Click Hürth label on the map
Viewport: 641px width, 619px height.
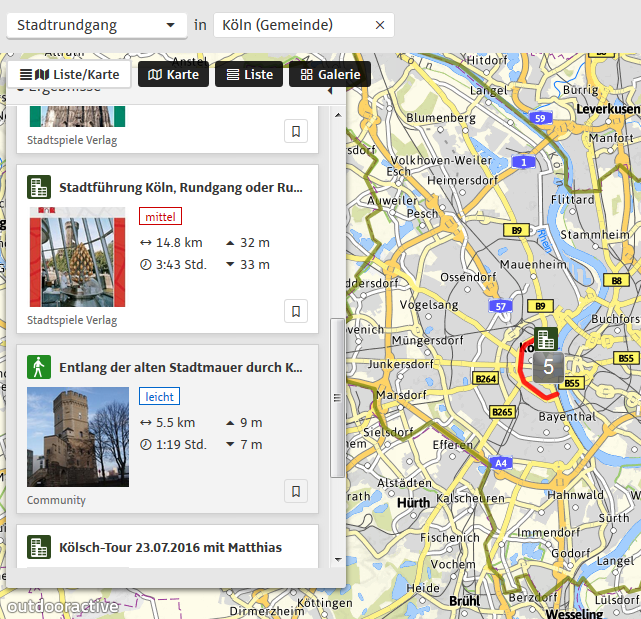(x=413, y=502)
